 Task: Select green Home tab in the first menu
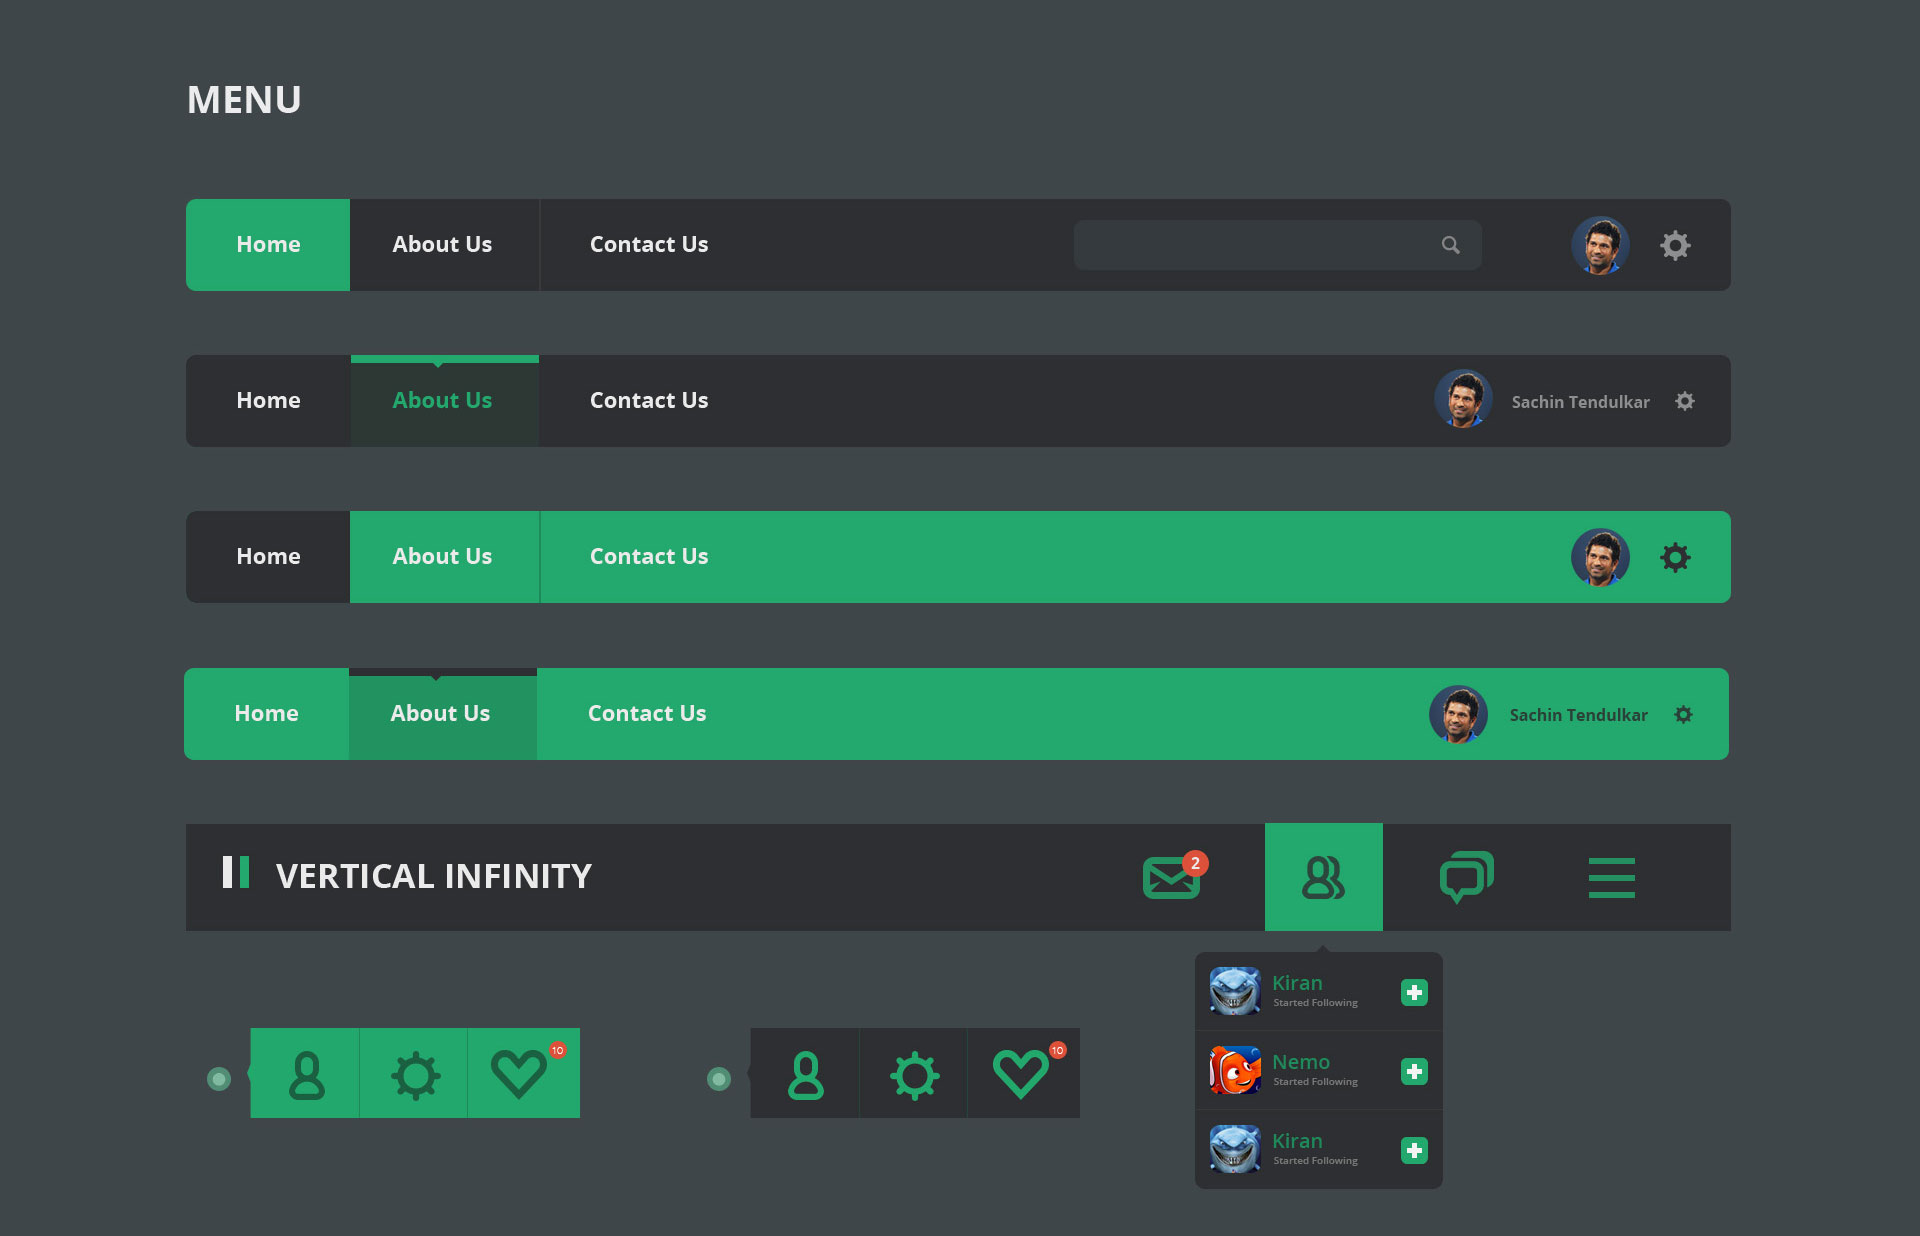click(x=268, y=245)
